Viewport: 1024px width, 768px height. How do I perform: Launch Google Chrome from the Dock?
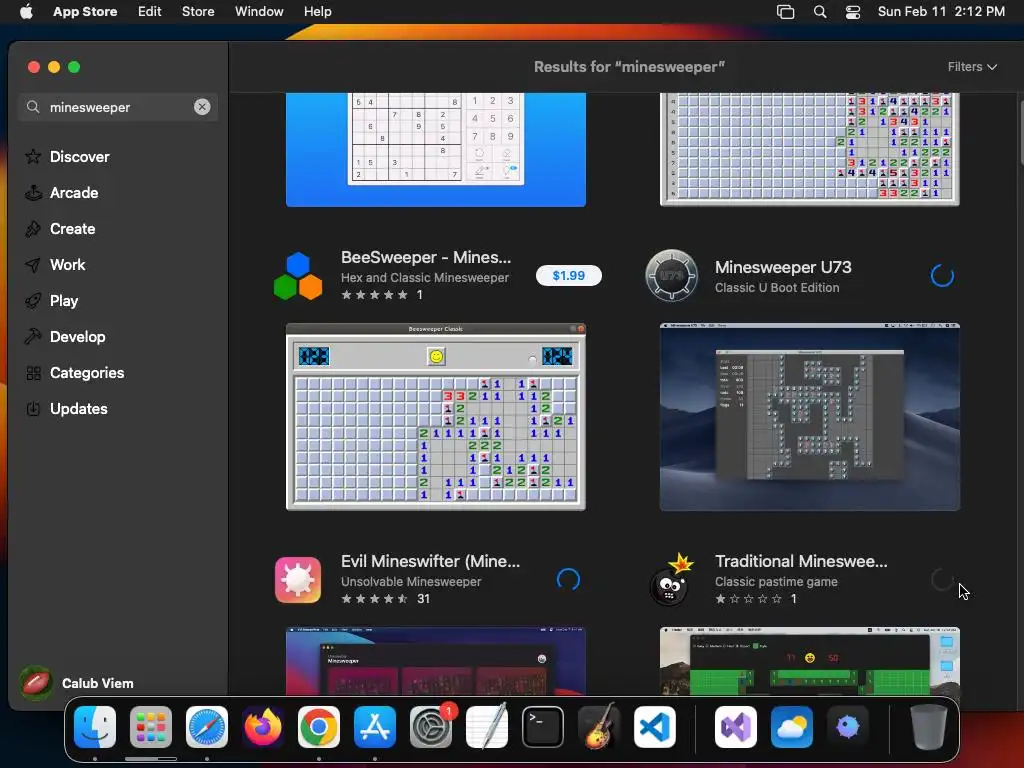(319, 727)
